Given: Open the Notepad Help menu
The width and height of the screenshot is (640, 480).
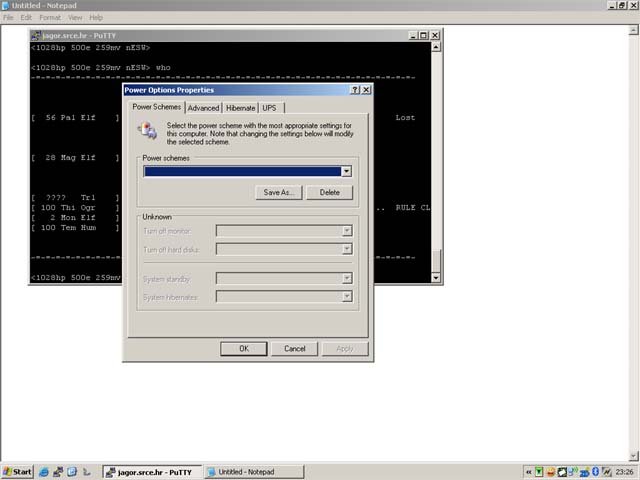Looking at the screenshot, I should [x=96, y=18].
